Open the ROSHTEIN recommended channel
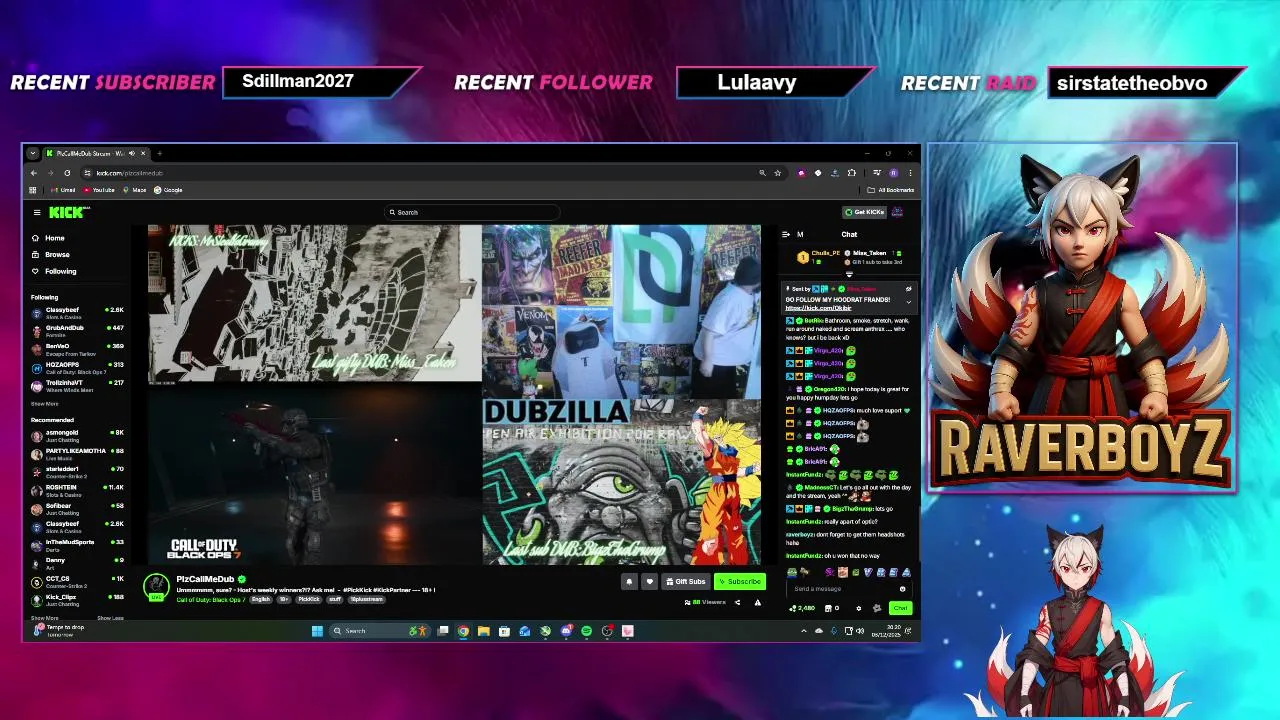This screenshot has width=1280, height=720. click(x=77, y=490)
